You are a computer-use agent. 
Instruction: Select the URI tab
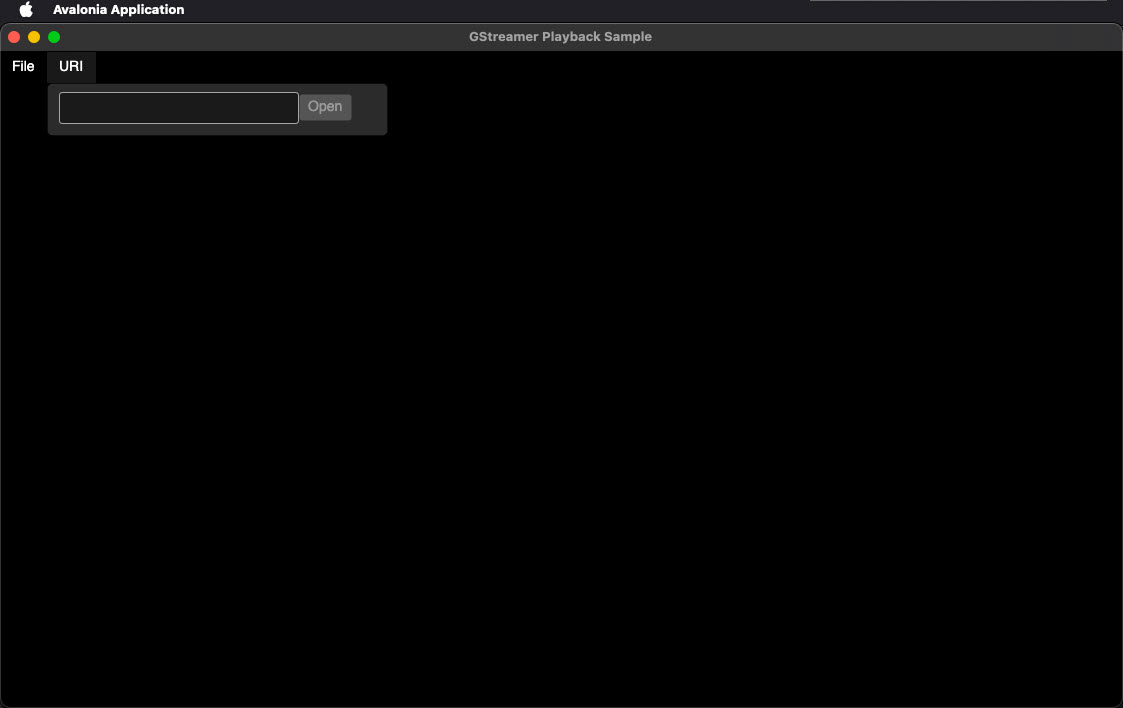[x=70, y=66]
